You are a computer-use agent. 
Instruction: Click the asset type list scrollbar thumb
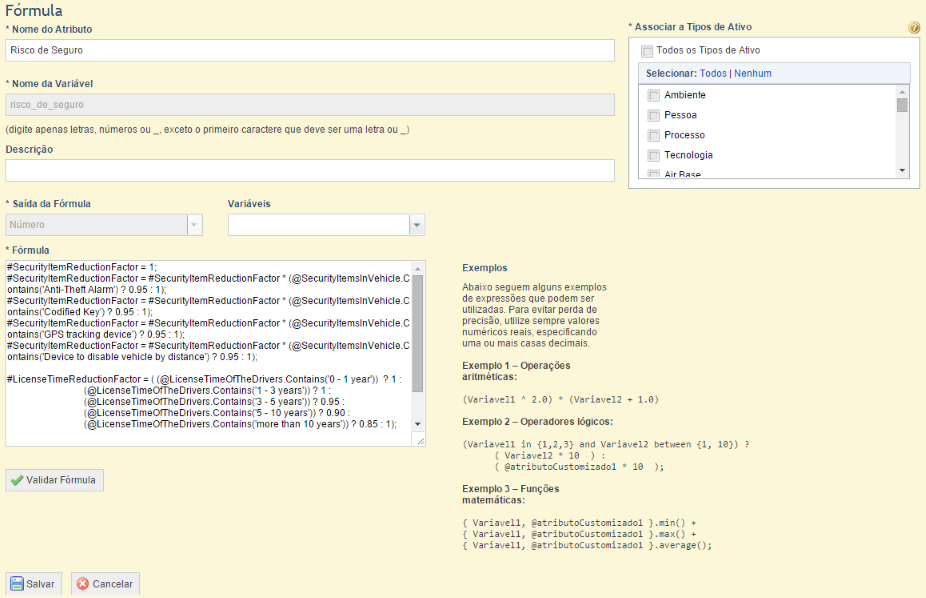click(902, 105)
